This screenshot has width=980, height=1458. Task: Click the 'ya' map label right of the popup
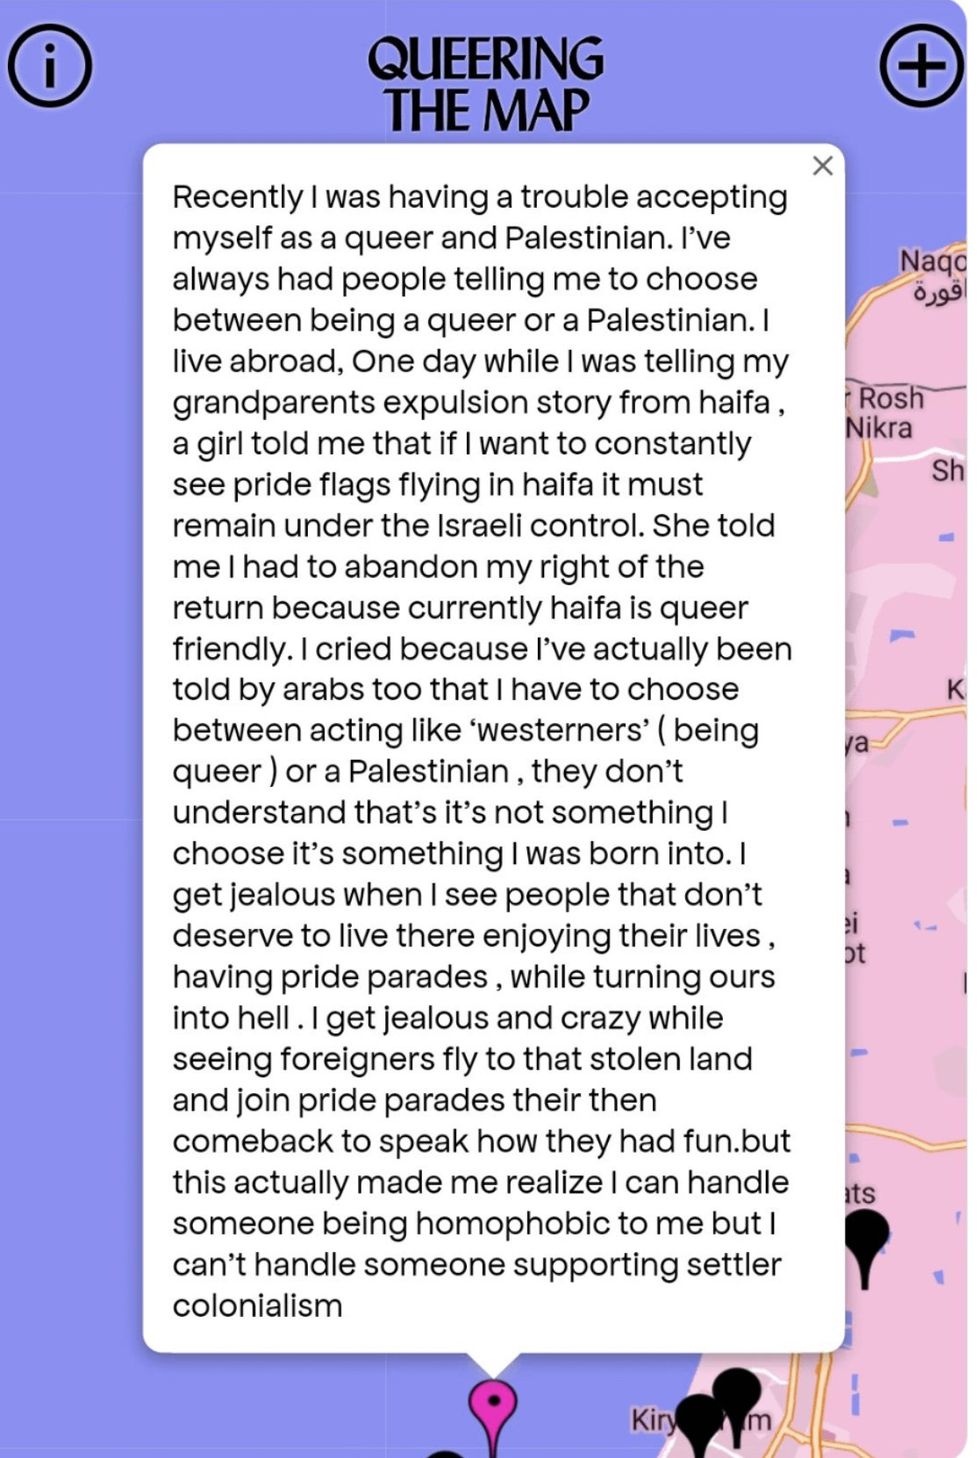[856, 743]
